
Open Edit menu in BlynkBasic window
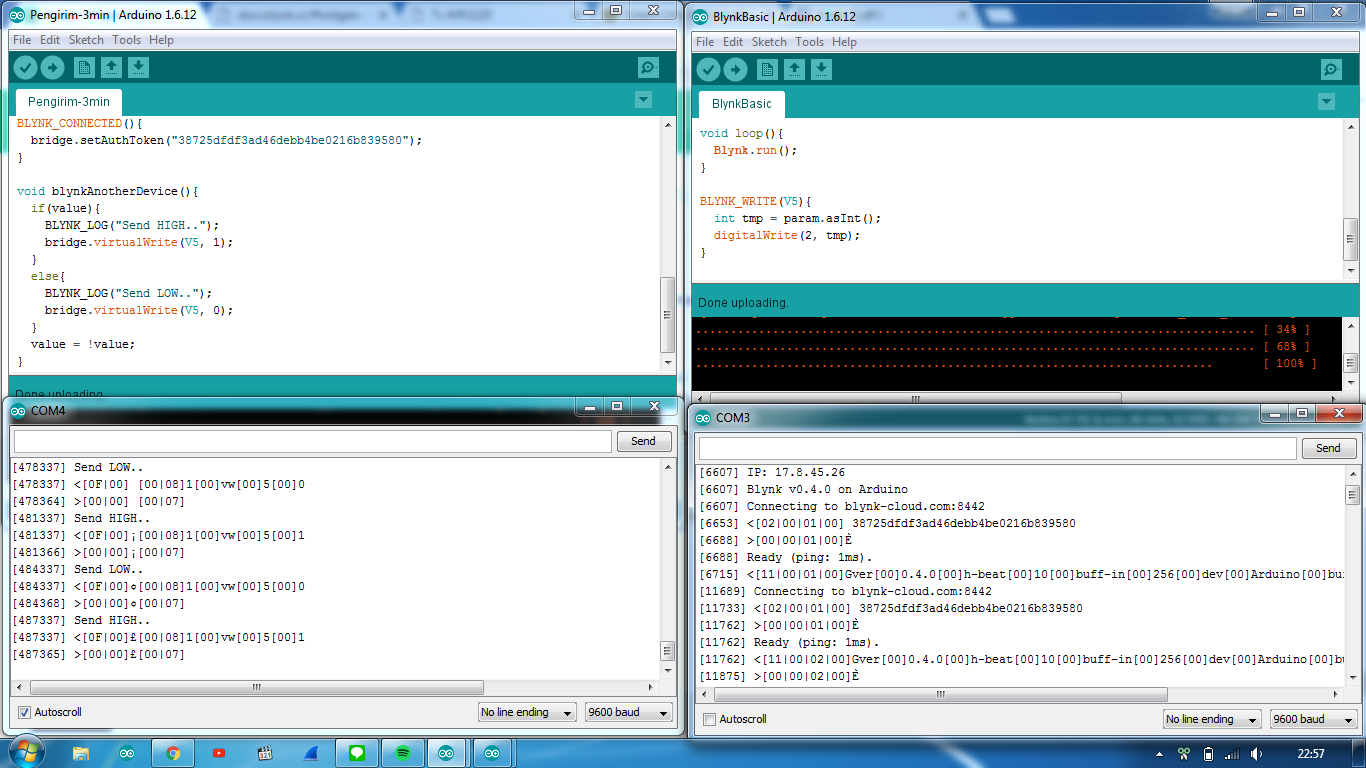733,42
